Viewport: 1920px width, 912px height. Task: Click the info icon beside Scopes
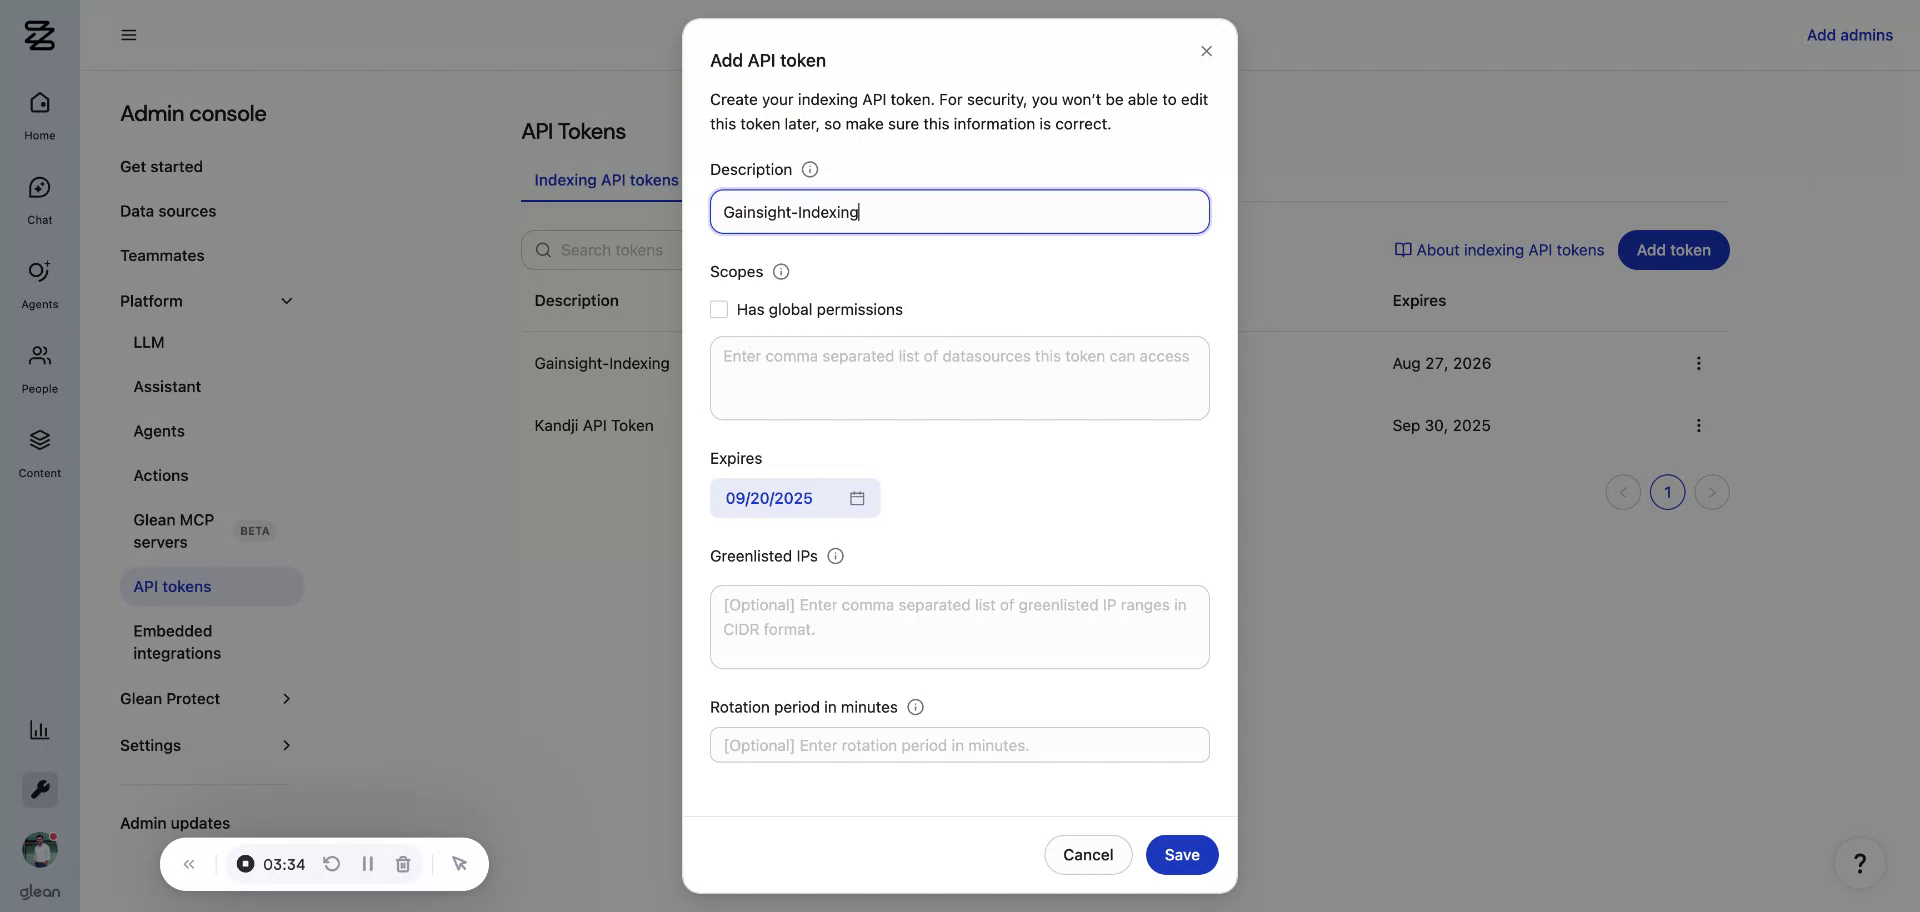(x=780, y=271)
